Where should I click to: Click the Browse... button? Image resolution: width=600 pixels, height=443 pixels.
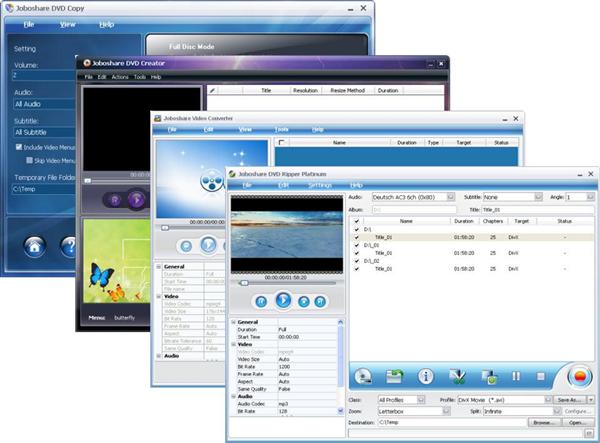coord(544,422)
